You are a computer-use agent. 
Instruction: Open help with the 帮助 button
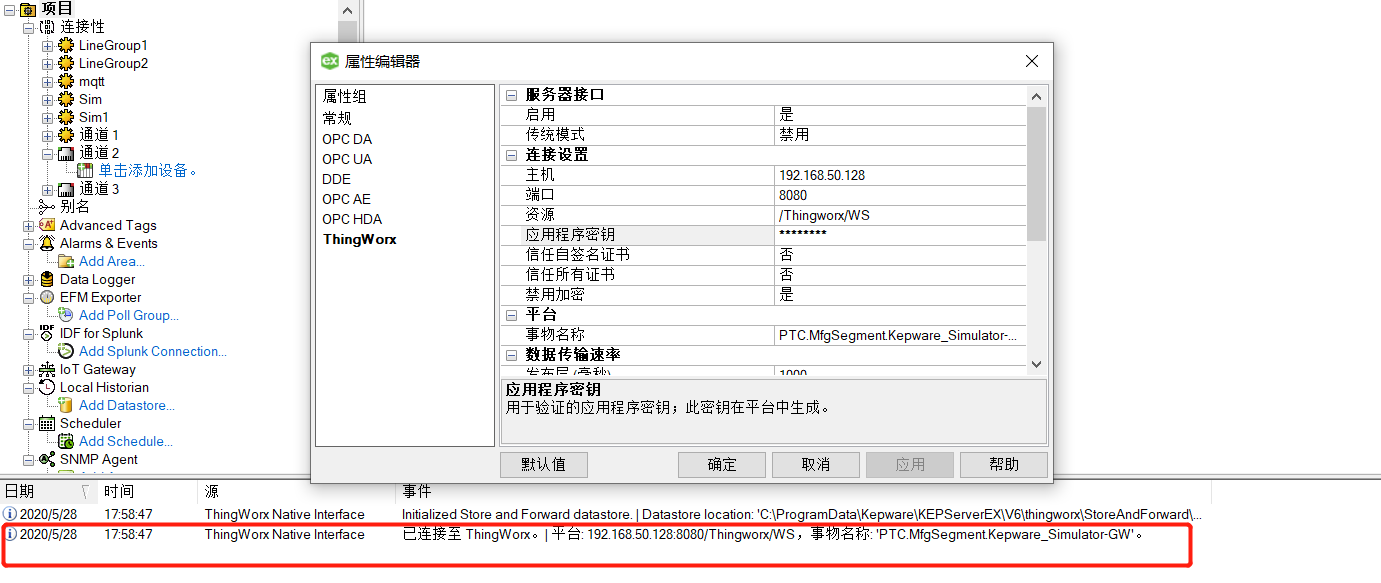coord(1004,464)
